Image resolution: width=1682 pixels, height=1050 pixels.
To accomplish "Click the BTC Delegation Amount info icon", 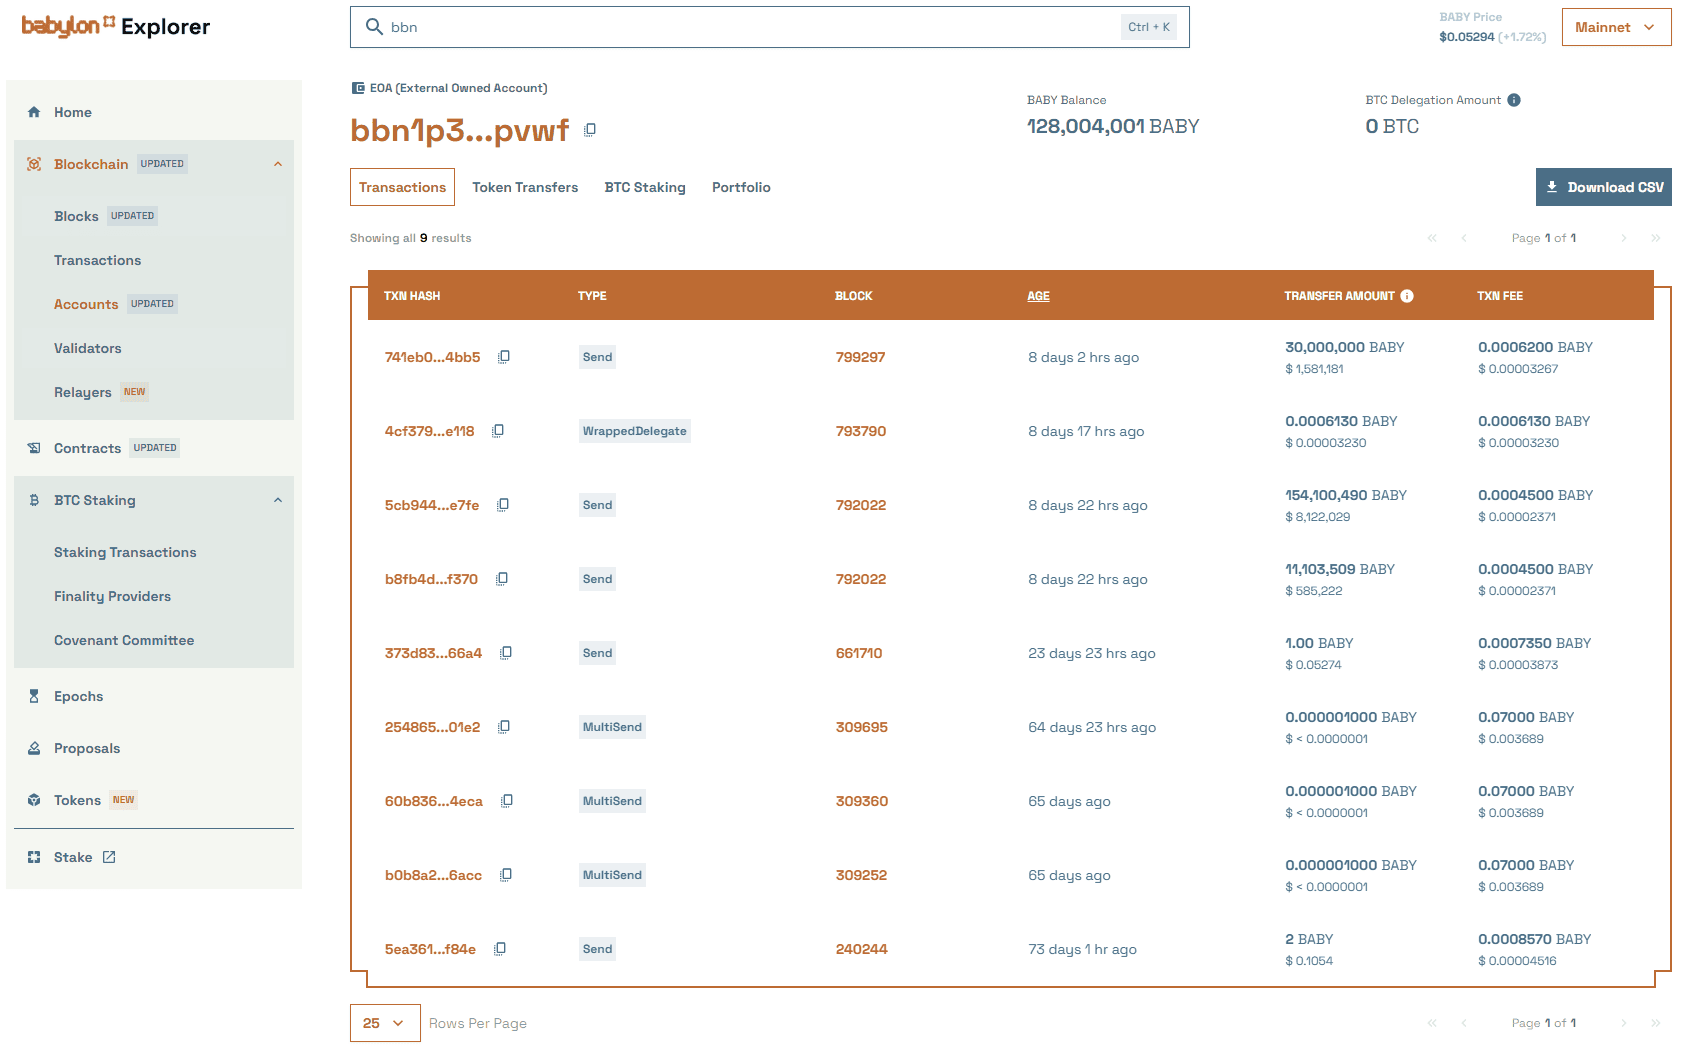I will click(x=1514, y=100).
